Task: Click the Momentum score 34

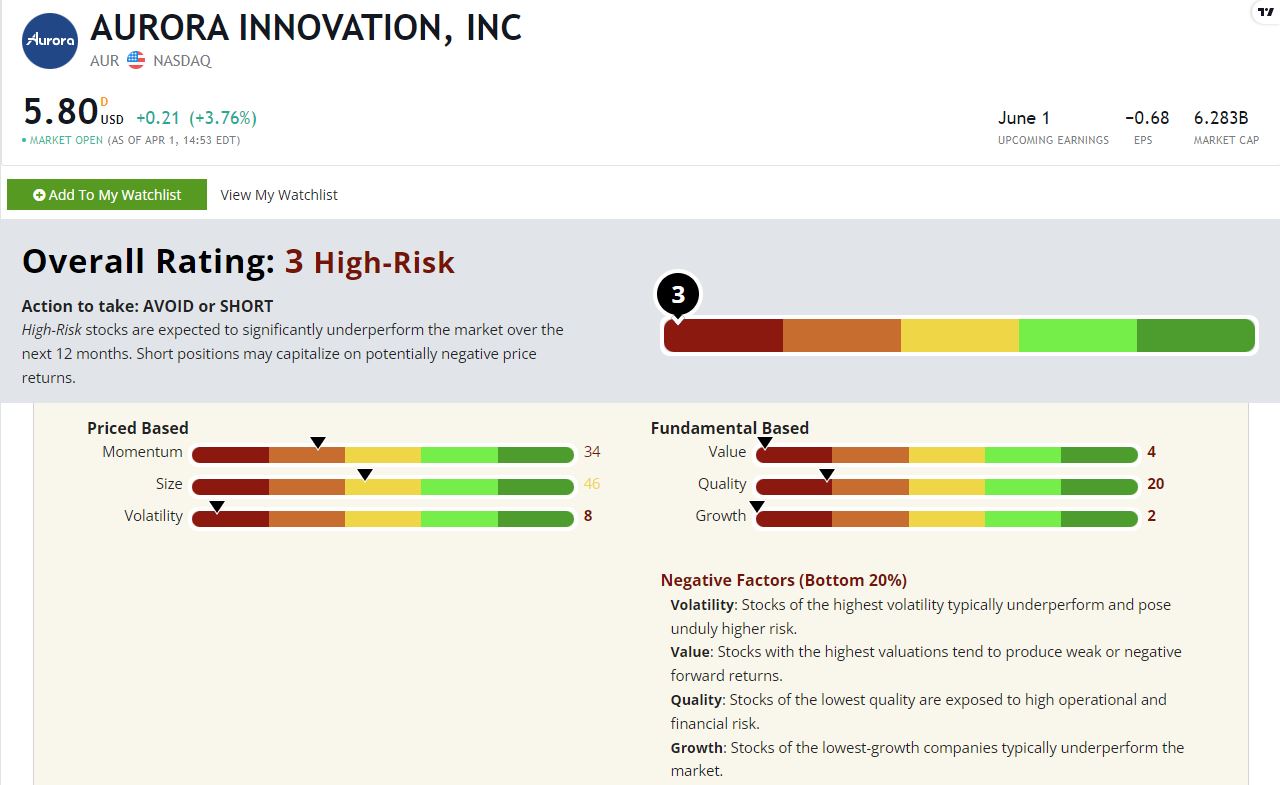Action: (592, 452)
